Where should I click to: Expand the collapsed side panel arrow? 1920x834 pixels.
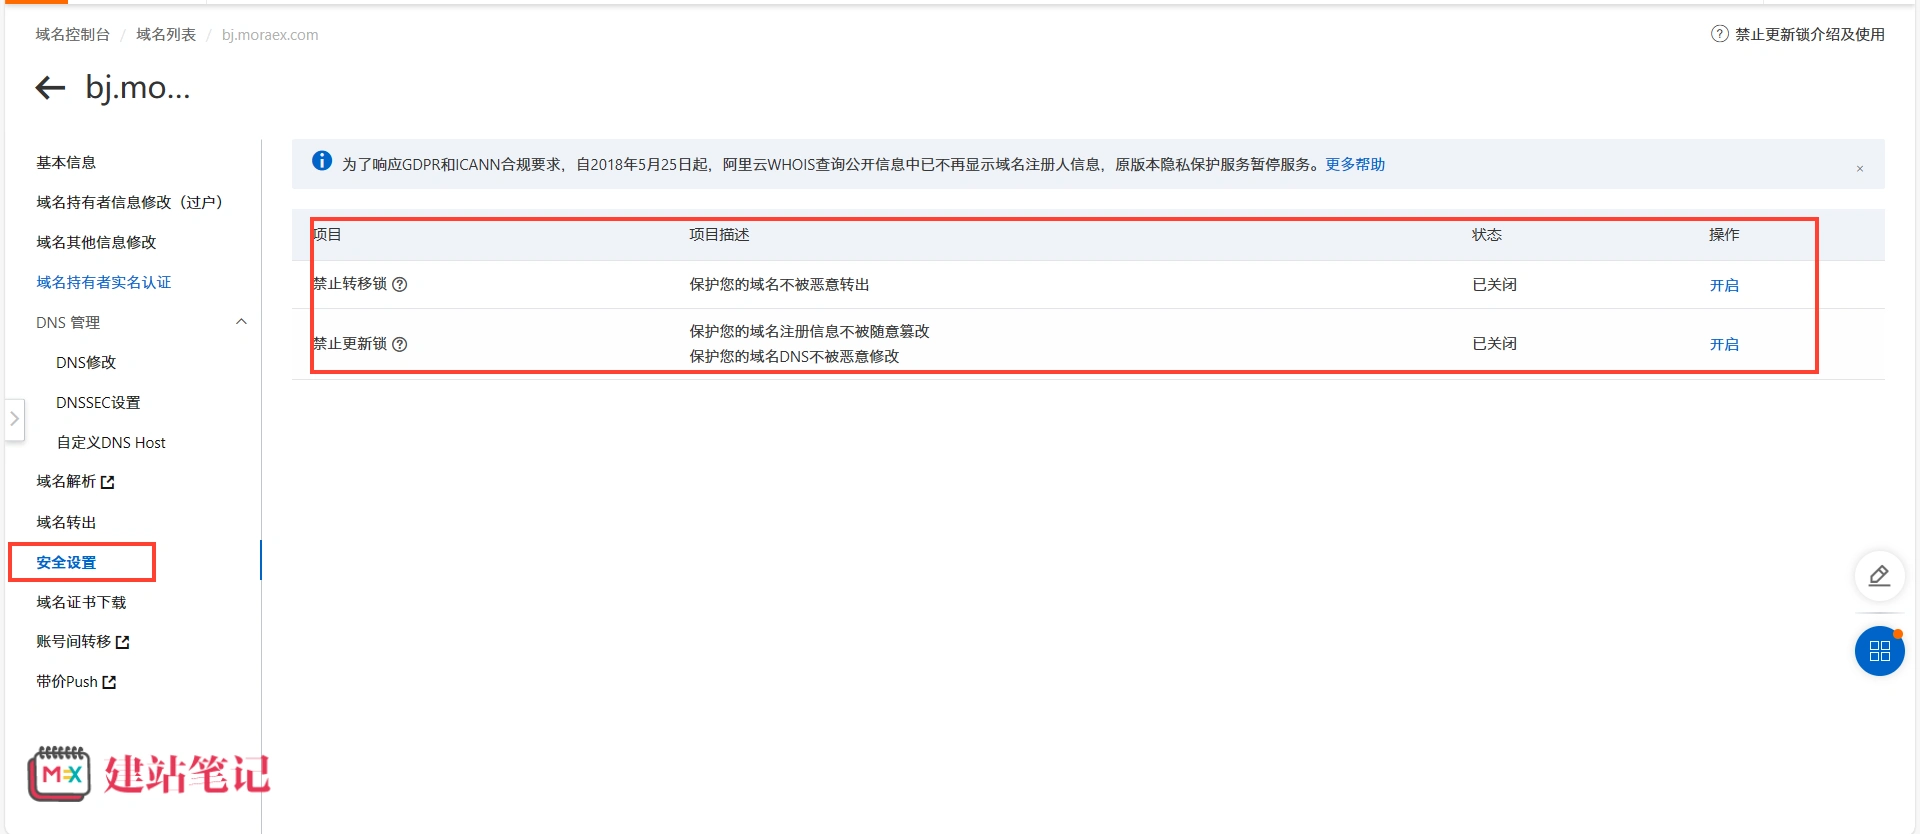tap(14, 419)
